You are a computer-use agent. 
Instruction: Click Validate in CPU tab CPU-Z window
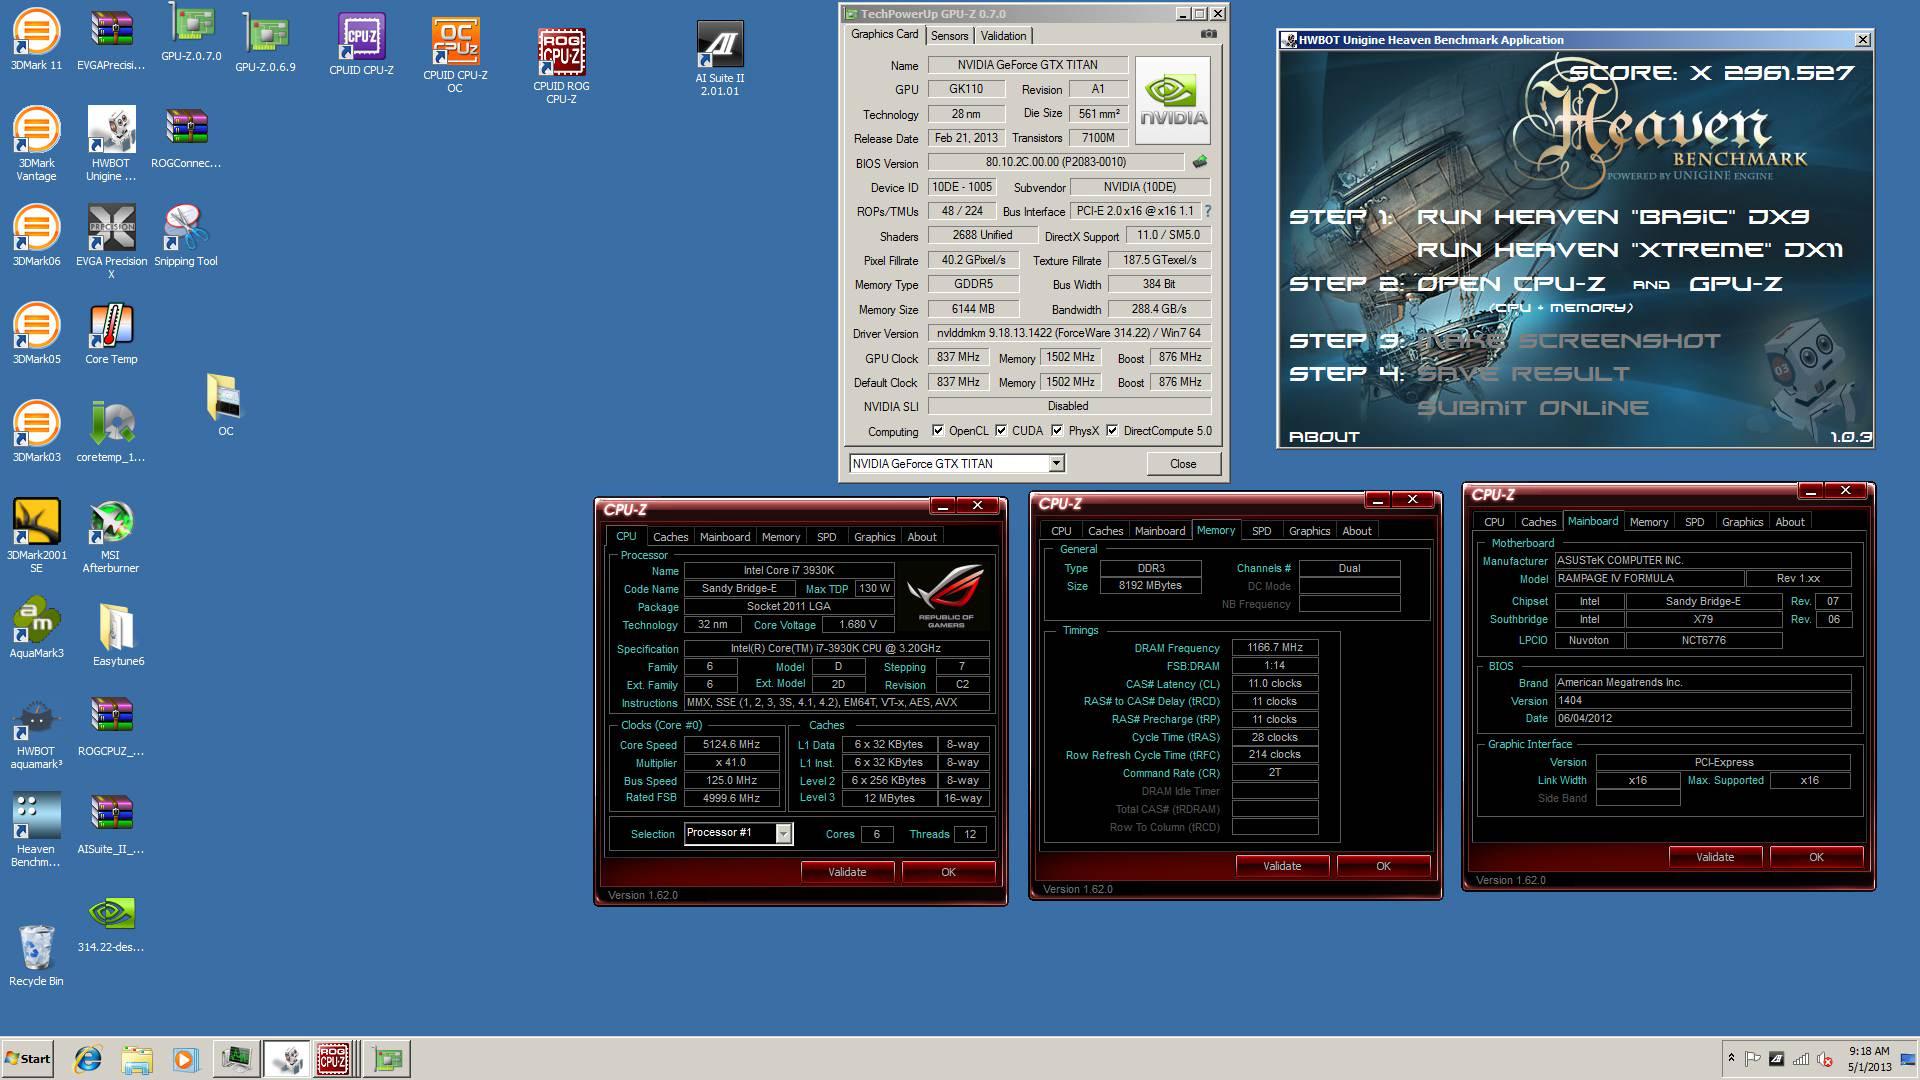pos(847,872)
